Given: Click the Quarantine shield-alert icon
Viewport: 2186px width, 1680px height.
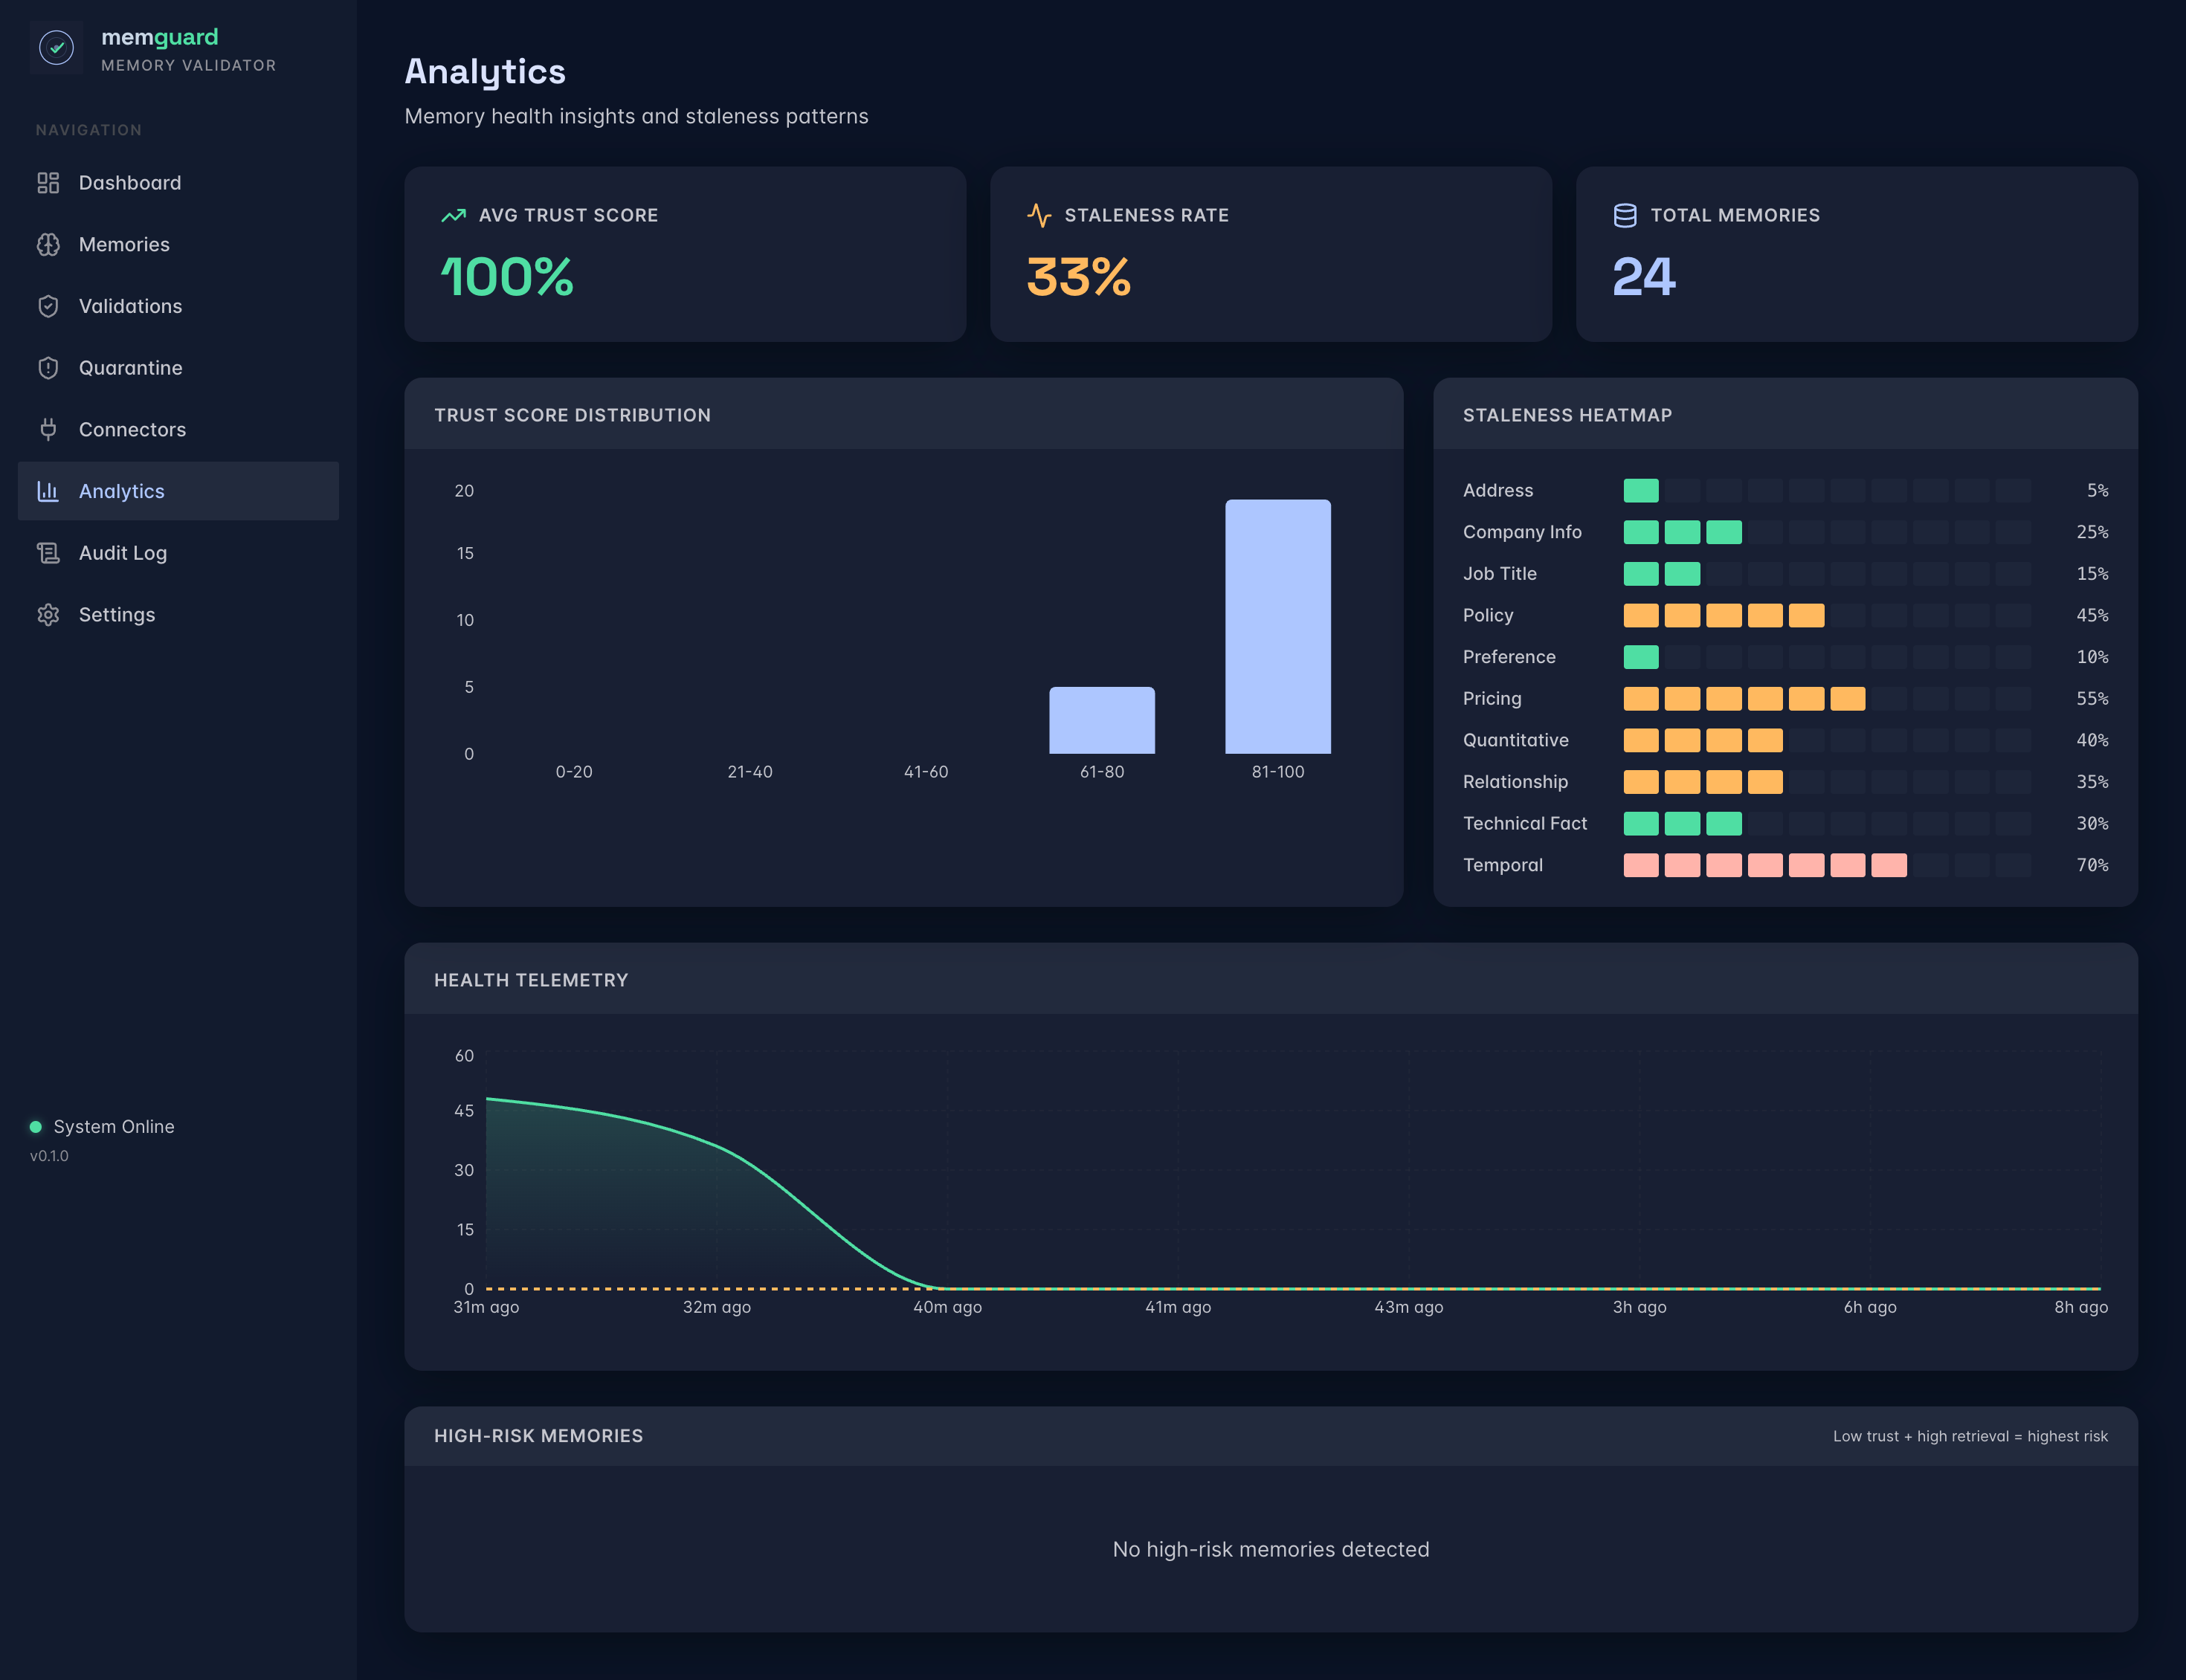Looking at the screenshot, I should click(48, 368).
